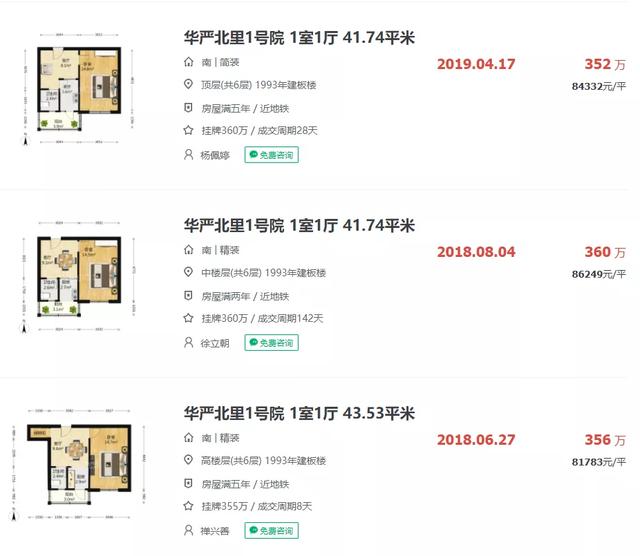
Task: Open second listing sold 2018.08.04
Action: (x=299, y=225)
